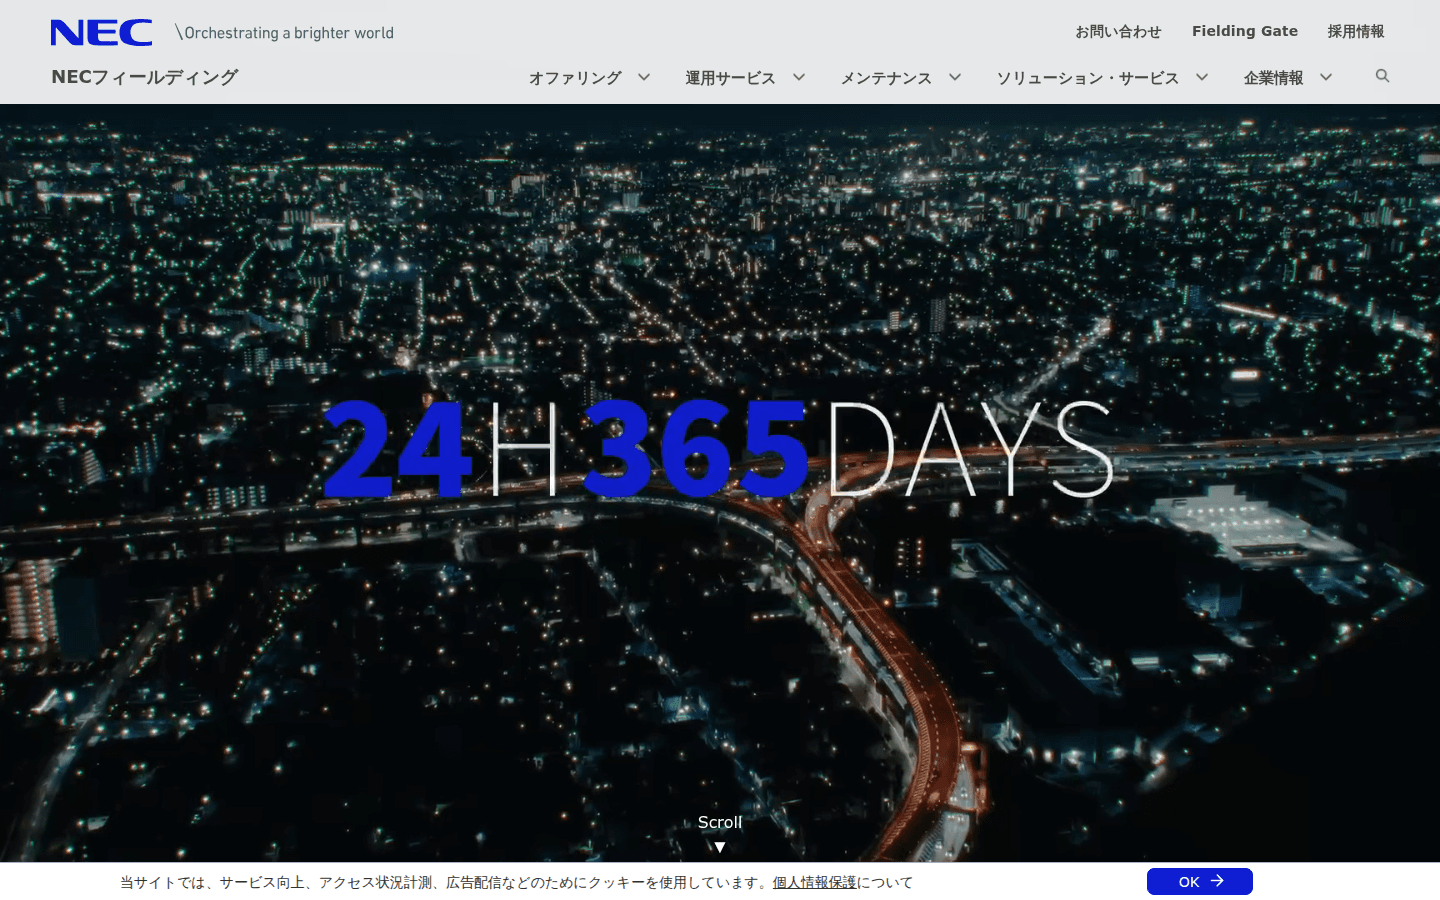
Task: Click the Scroll down arrow indicator
Action: [x=720, y=847]
